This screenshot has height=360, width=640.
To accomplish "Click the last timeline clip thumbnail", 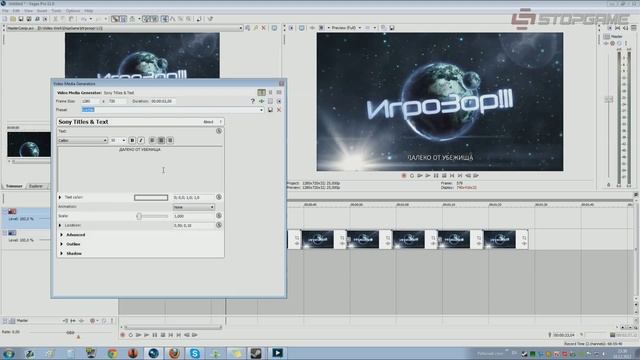I will pos(500,240).
